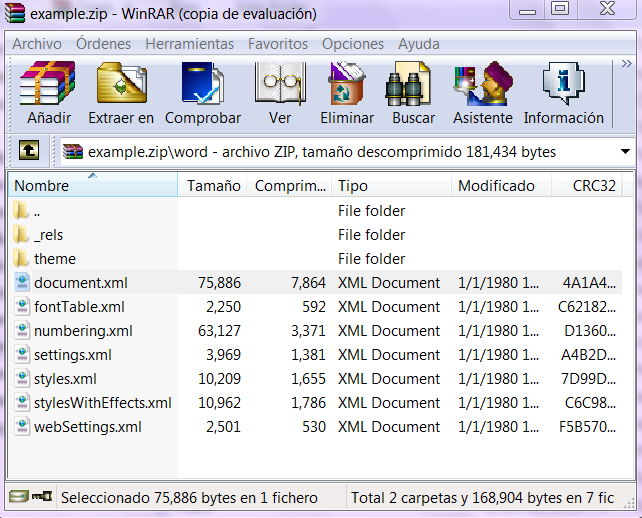Viewport: 642px width, 518px height.
Task: Select the webSettings.xml file name
Action: point(88,427)
